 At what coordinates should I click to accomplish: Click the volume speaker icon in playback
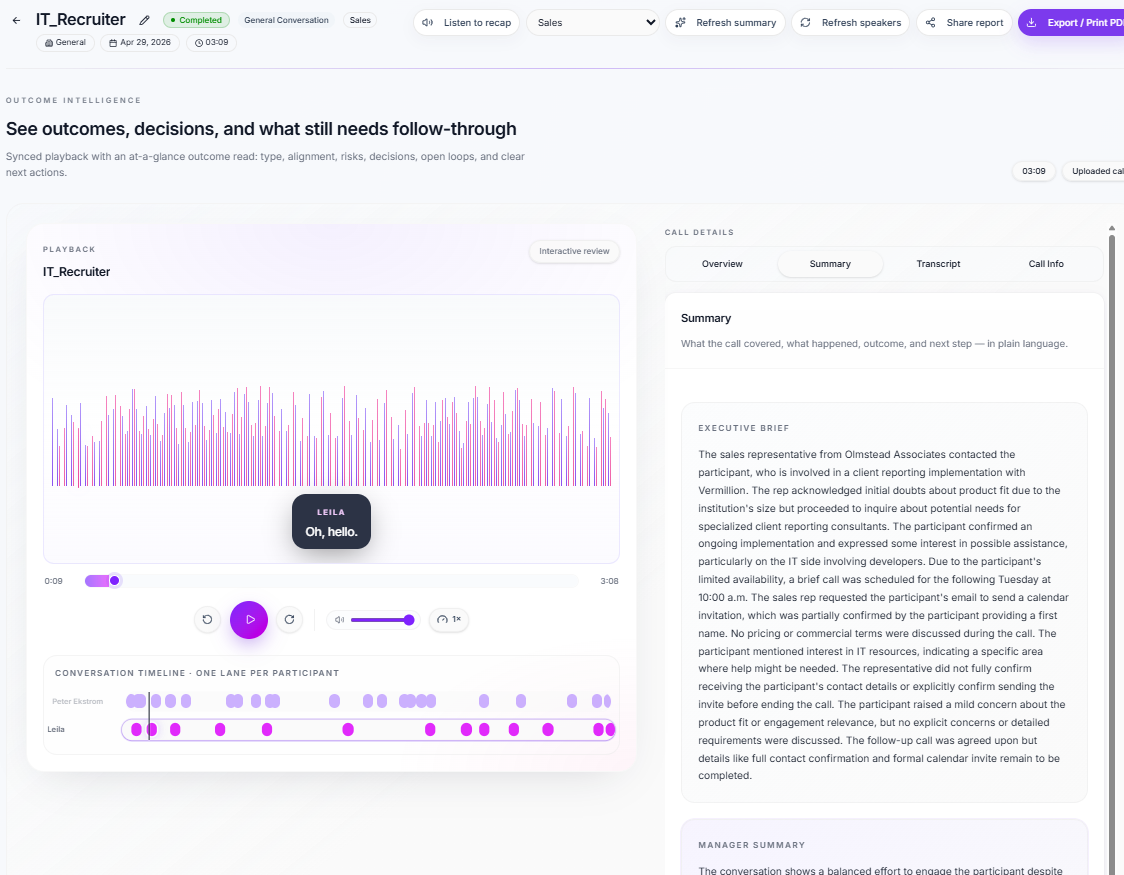click(340, 620)
